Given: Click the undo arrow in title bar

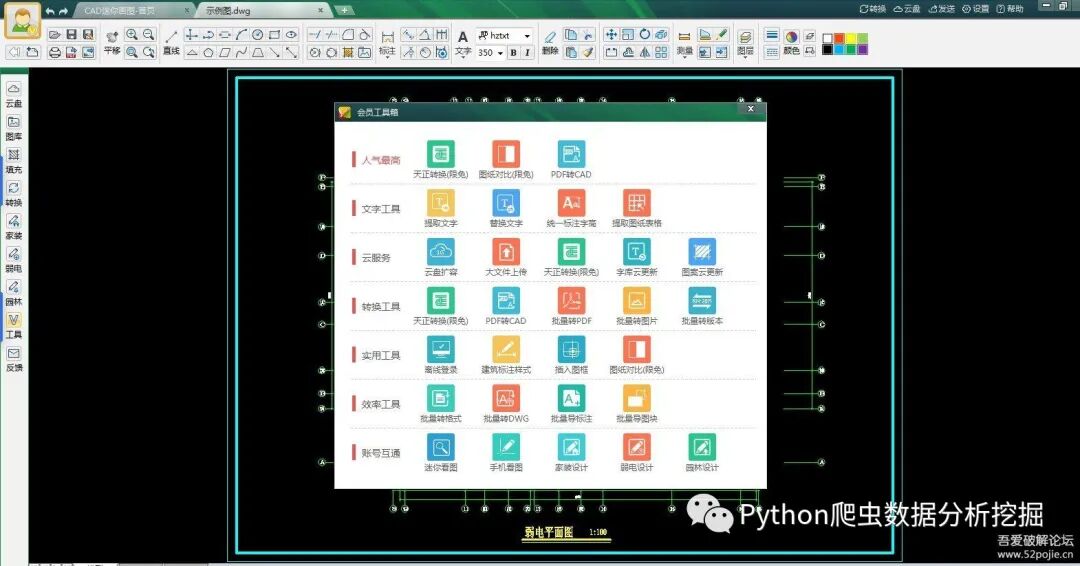Looking at the screenshot, I should click(50, 11).
